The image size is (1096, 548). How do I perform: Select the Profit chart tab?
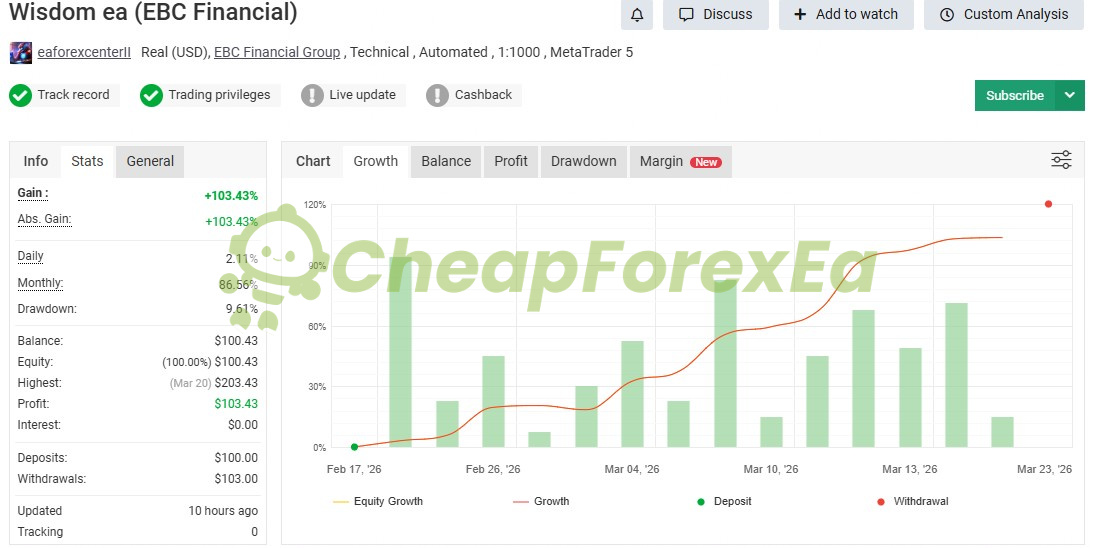pyautogui.click(x=511, y=161)
